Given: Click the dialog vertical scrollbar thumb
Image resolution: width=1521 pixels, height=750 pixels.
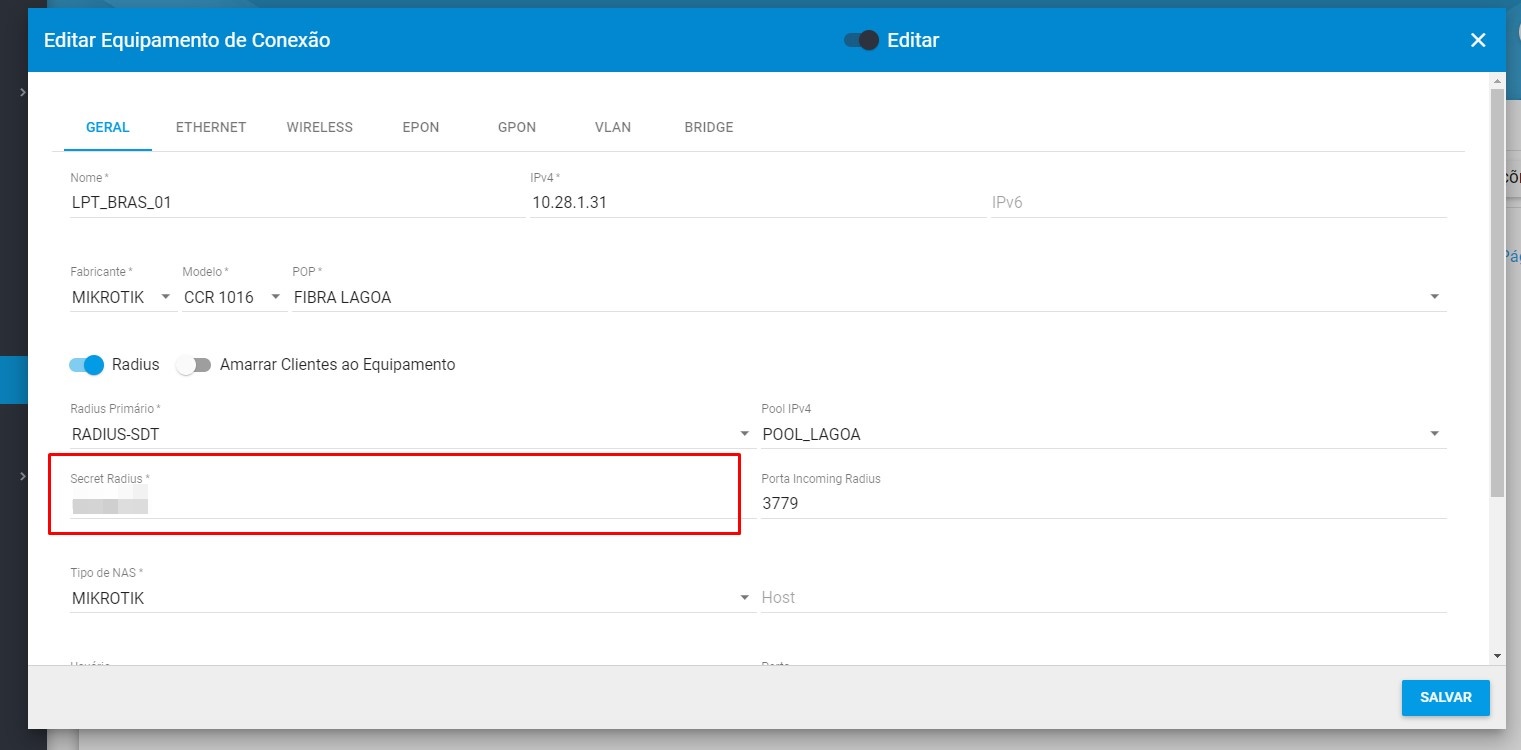Looking at the screenshot, I should tap(1497, 292).
